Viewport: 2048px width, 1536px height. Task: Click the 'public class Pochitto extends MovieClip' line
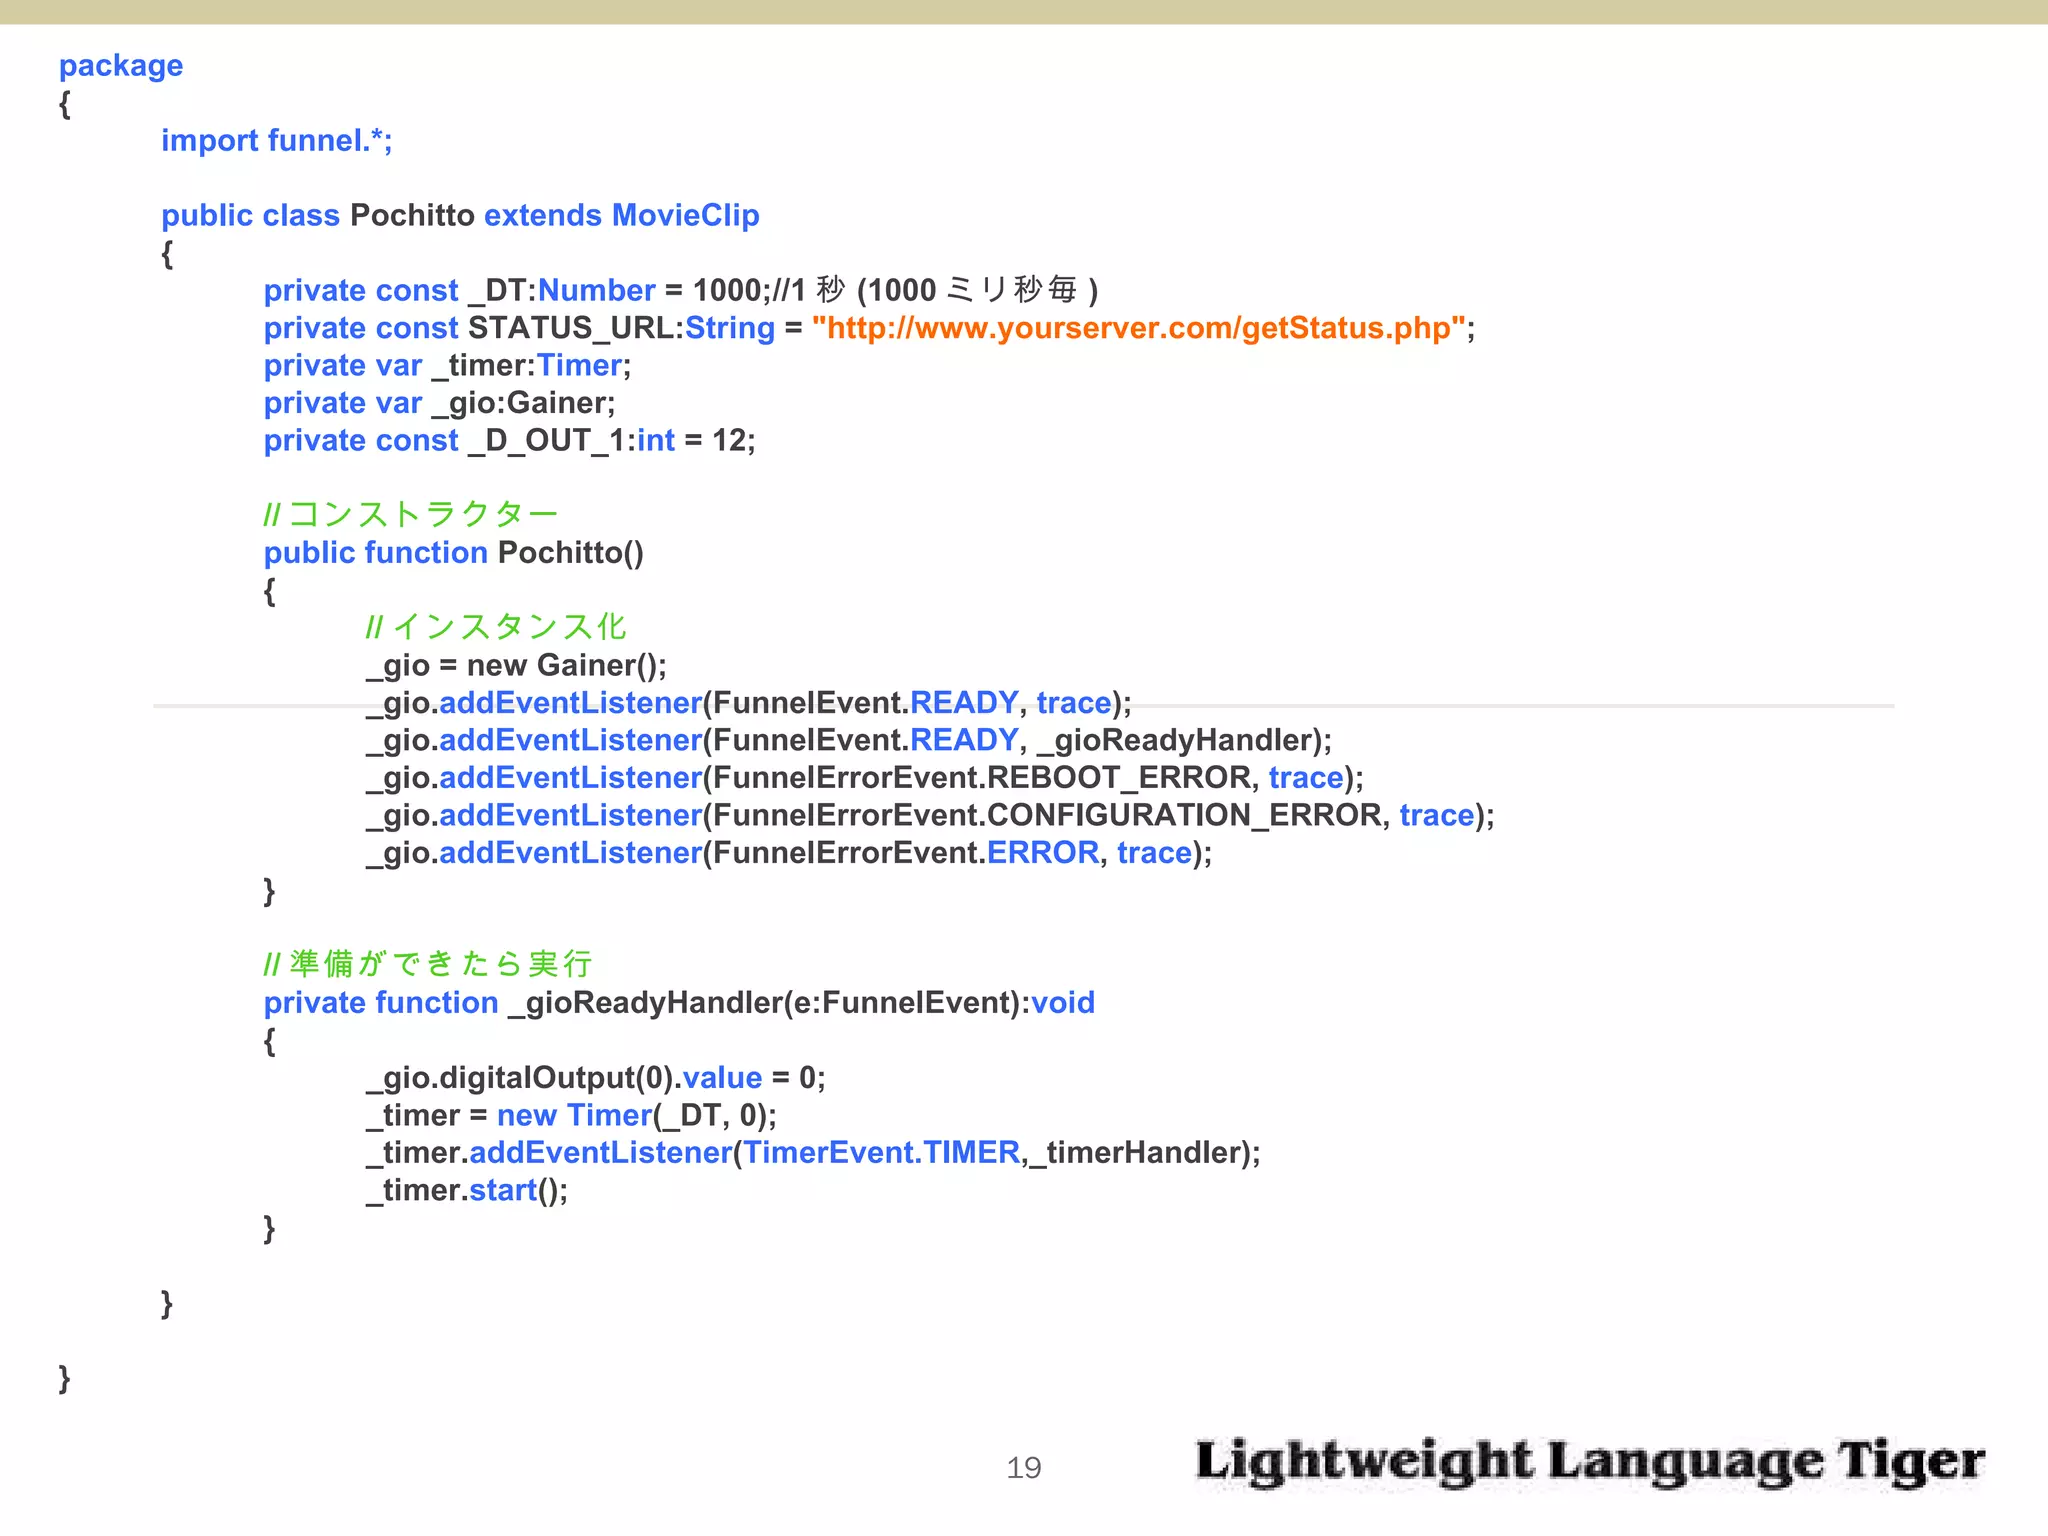point(460,216)
